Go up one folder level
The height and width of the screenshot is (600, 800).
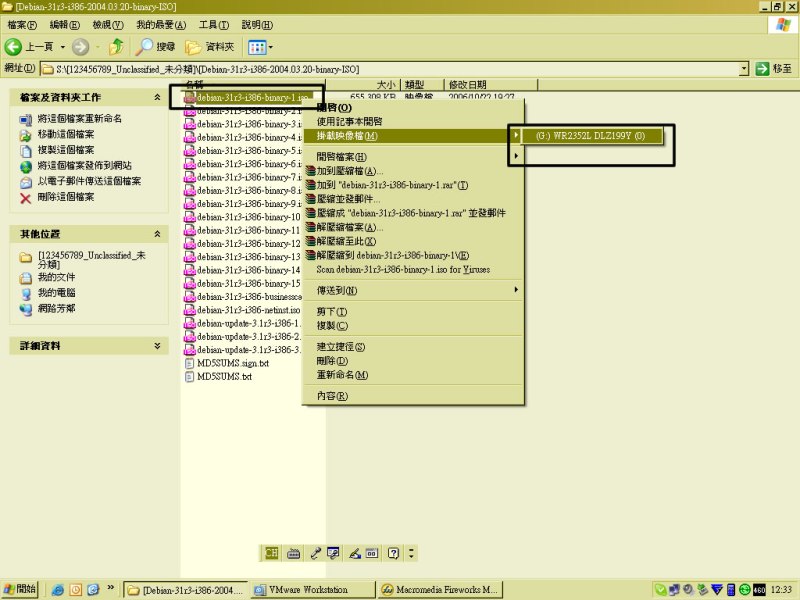coord(116,47)
